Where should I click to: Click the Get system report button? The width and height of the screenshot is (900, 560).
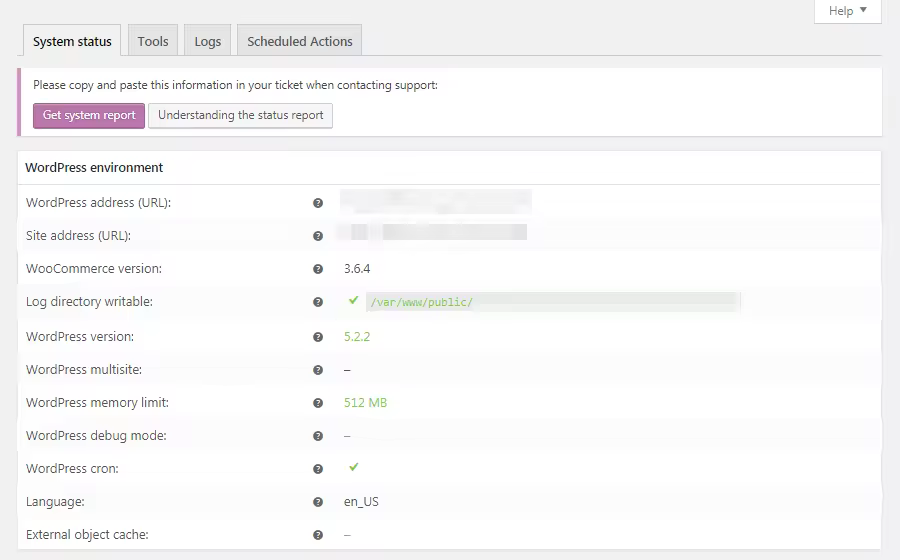89,115
